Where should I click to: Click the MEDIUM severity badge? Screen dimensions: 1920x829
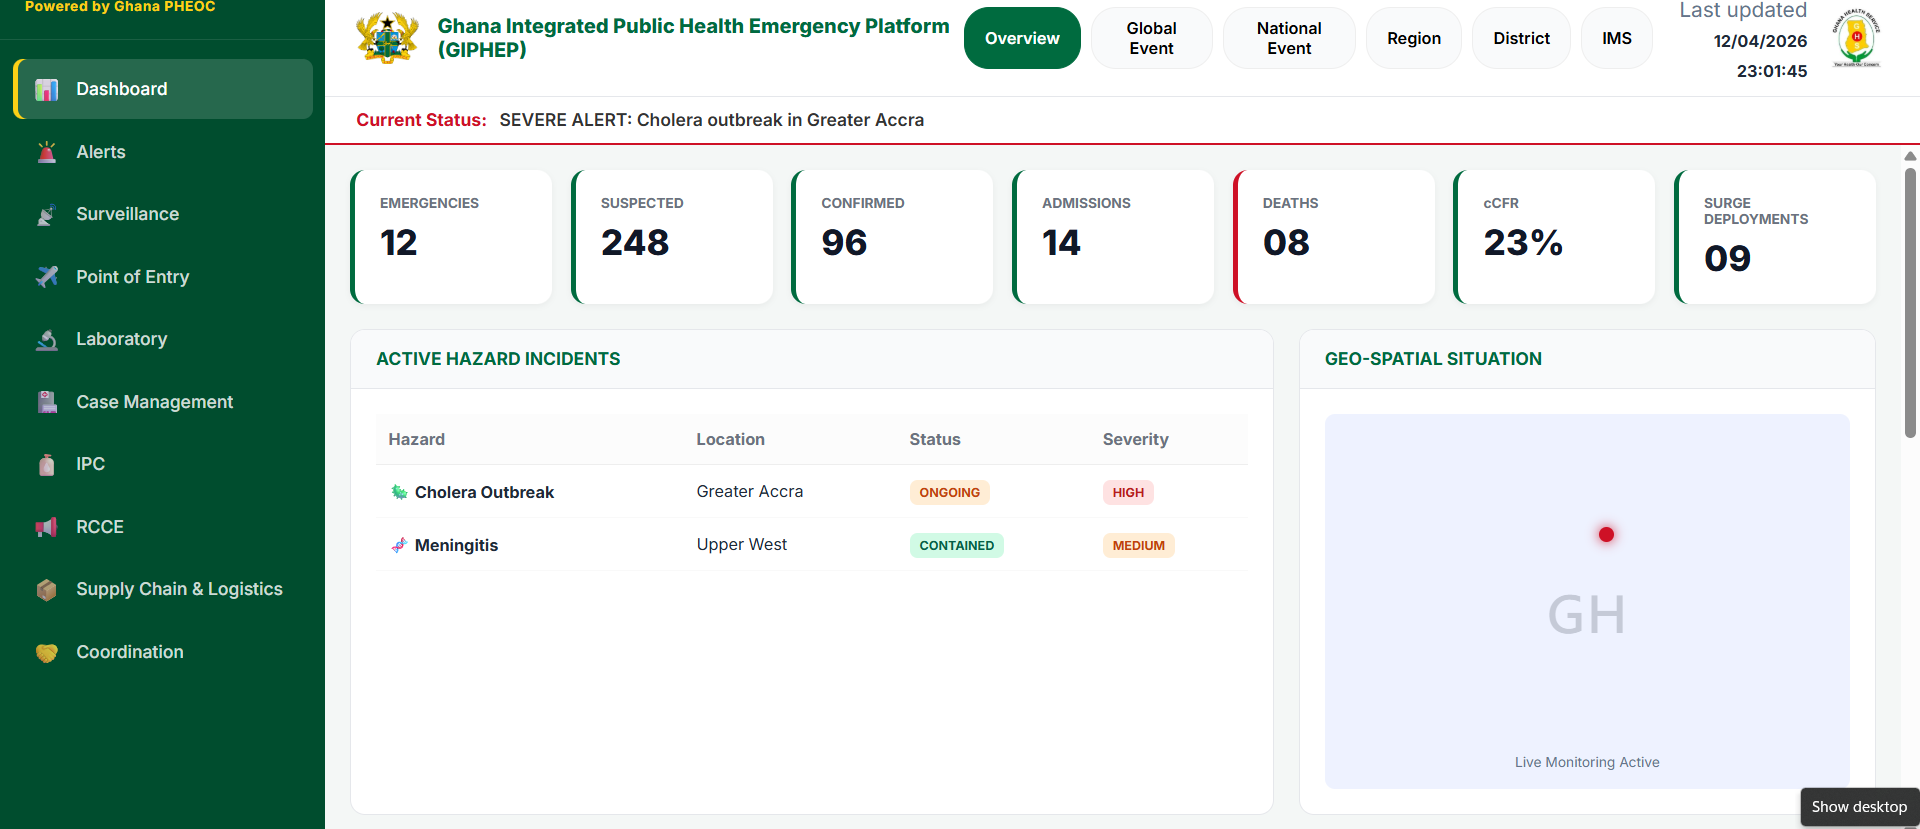pyautogui.click(x=1139, y=545)
